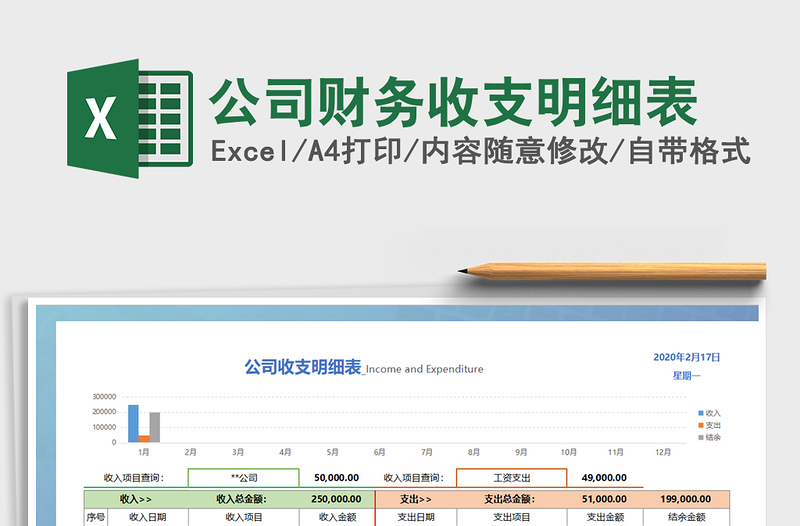This screenshot has width=800, height=526.
Task: Click the pencil image above the sheet
Action: (612, 271)
